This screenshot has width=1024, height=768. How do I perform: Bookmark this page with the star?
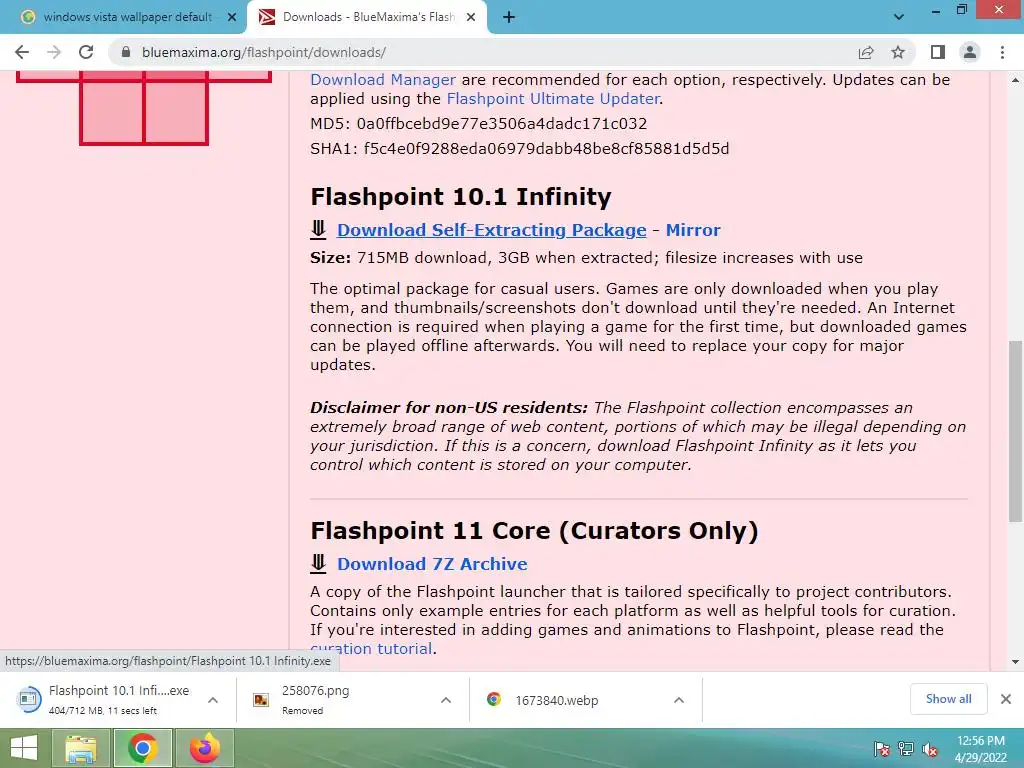tap(898, 52)
